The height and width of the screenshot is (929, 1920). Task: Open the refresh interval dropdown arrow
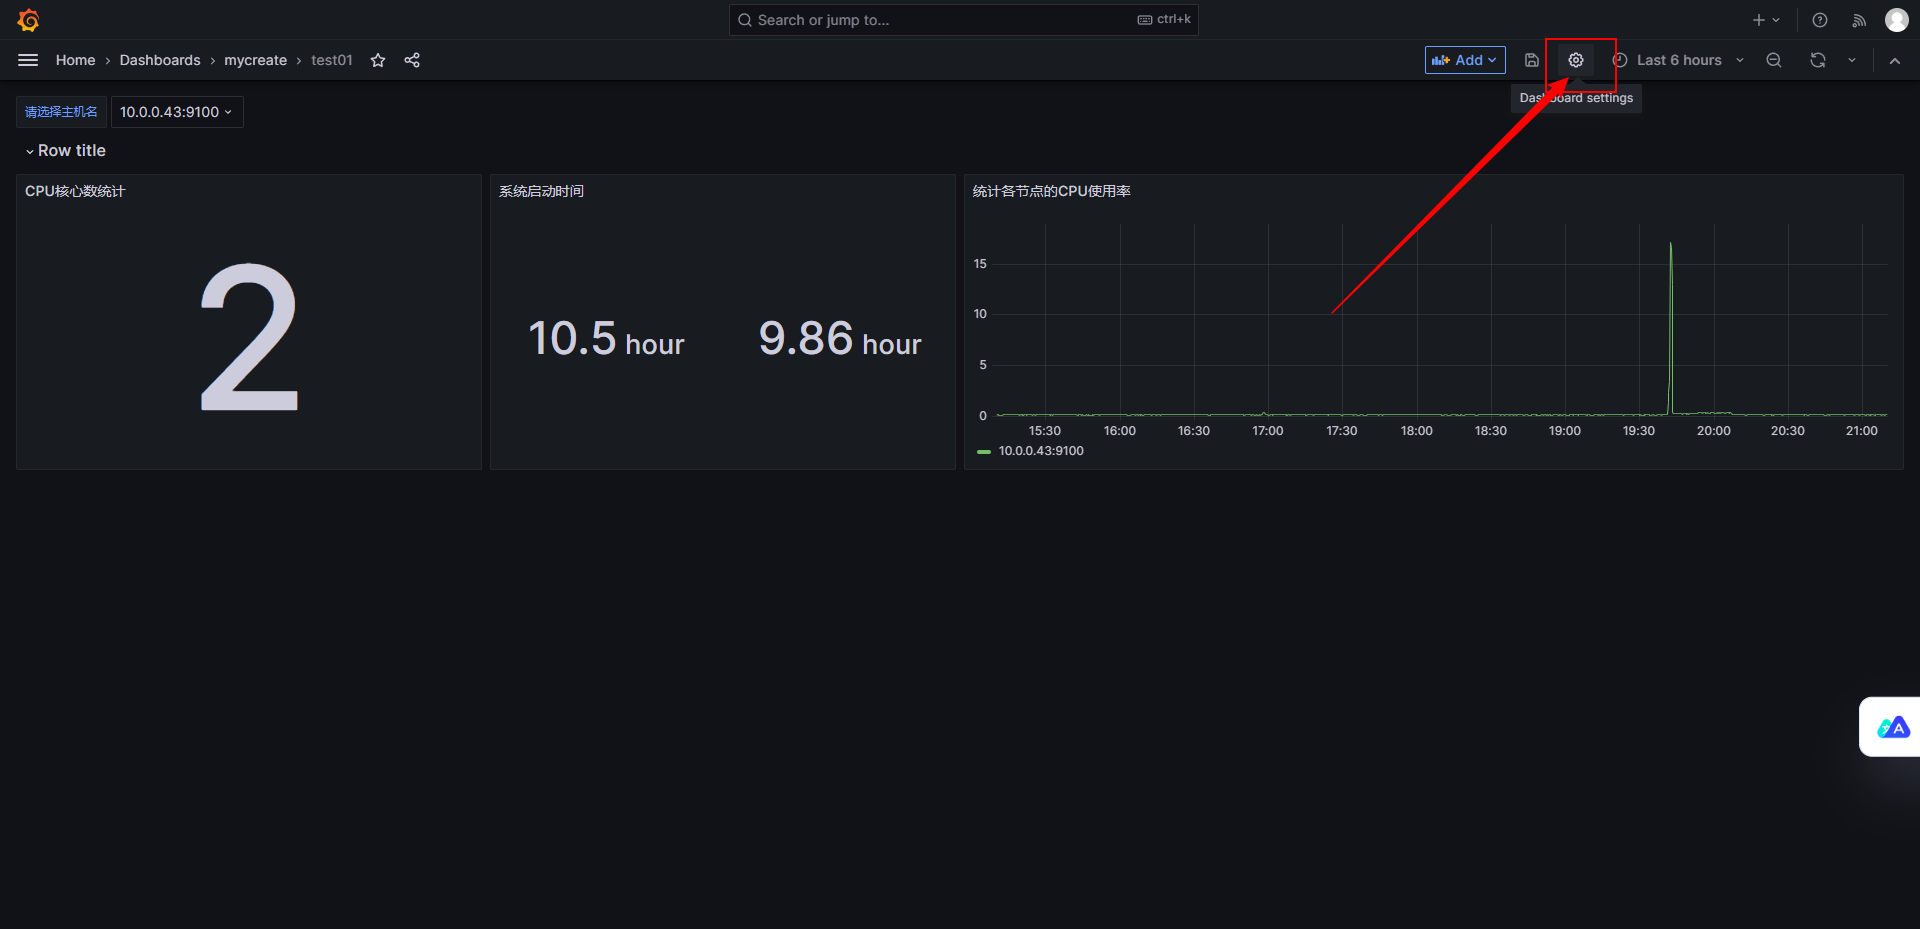[1852, 60]
